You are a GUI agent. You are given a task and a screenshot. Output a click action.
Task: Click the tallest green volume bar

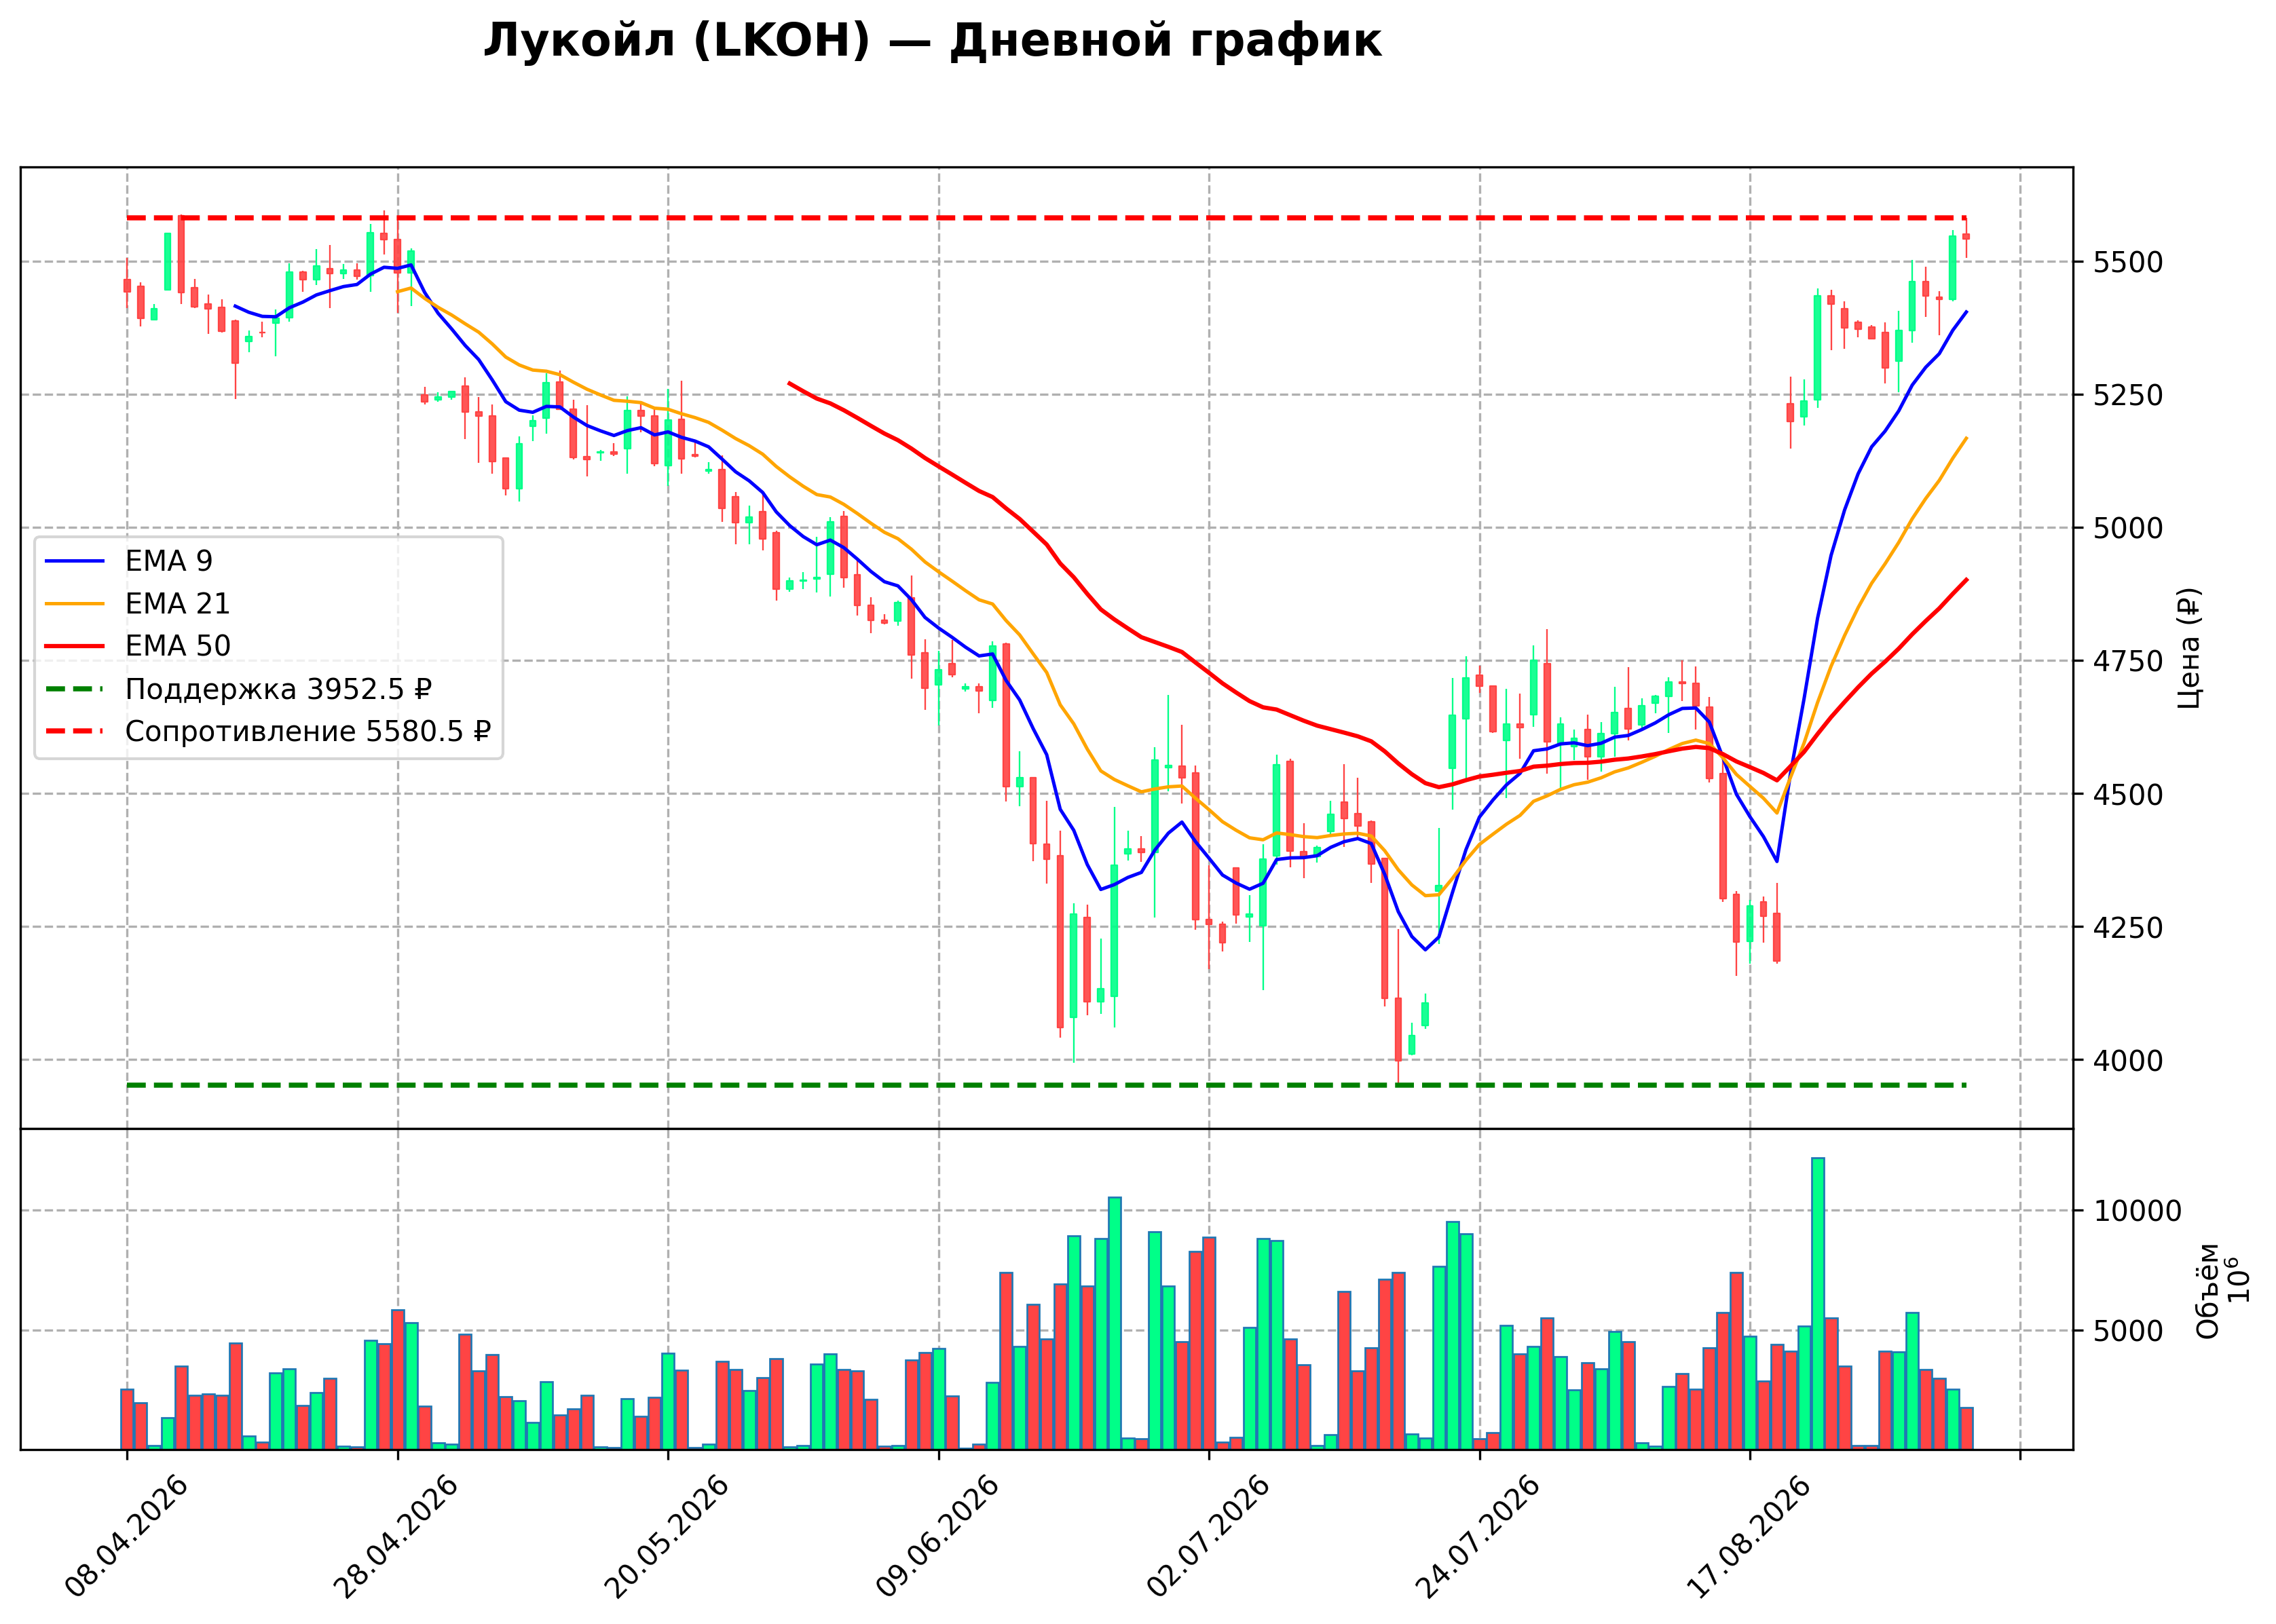pyautogui.click(x=1818, y=1304)
